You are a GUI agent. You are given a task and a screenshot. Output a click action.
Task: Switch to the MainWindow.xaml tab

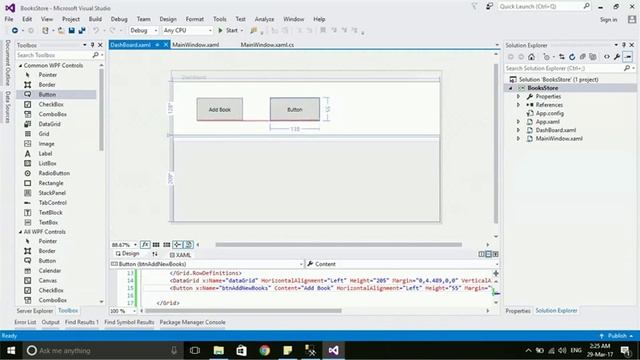point(196,45)
